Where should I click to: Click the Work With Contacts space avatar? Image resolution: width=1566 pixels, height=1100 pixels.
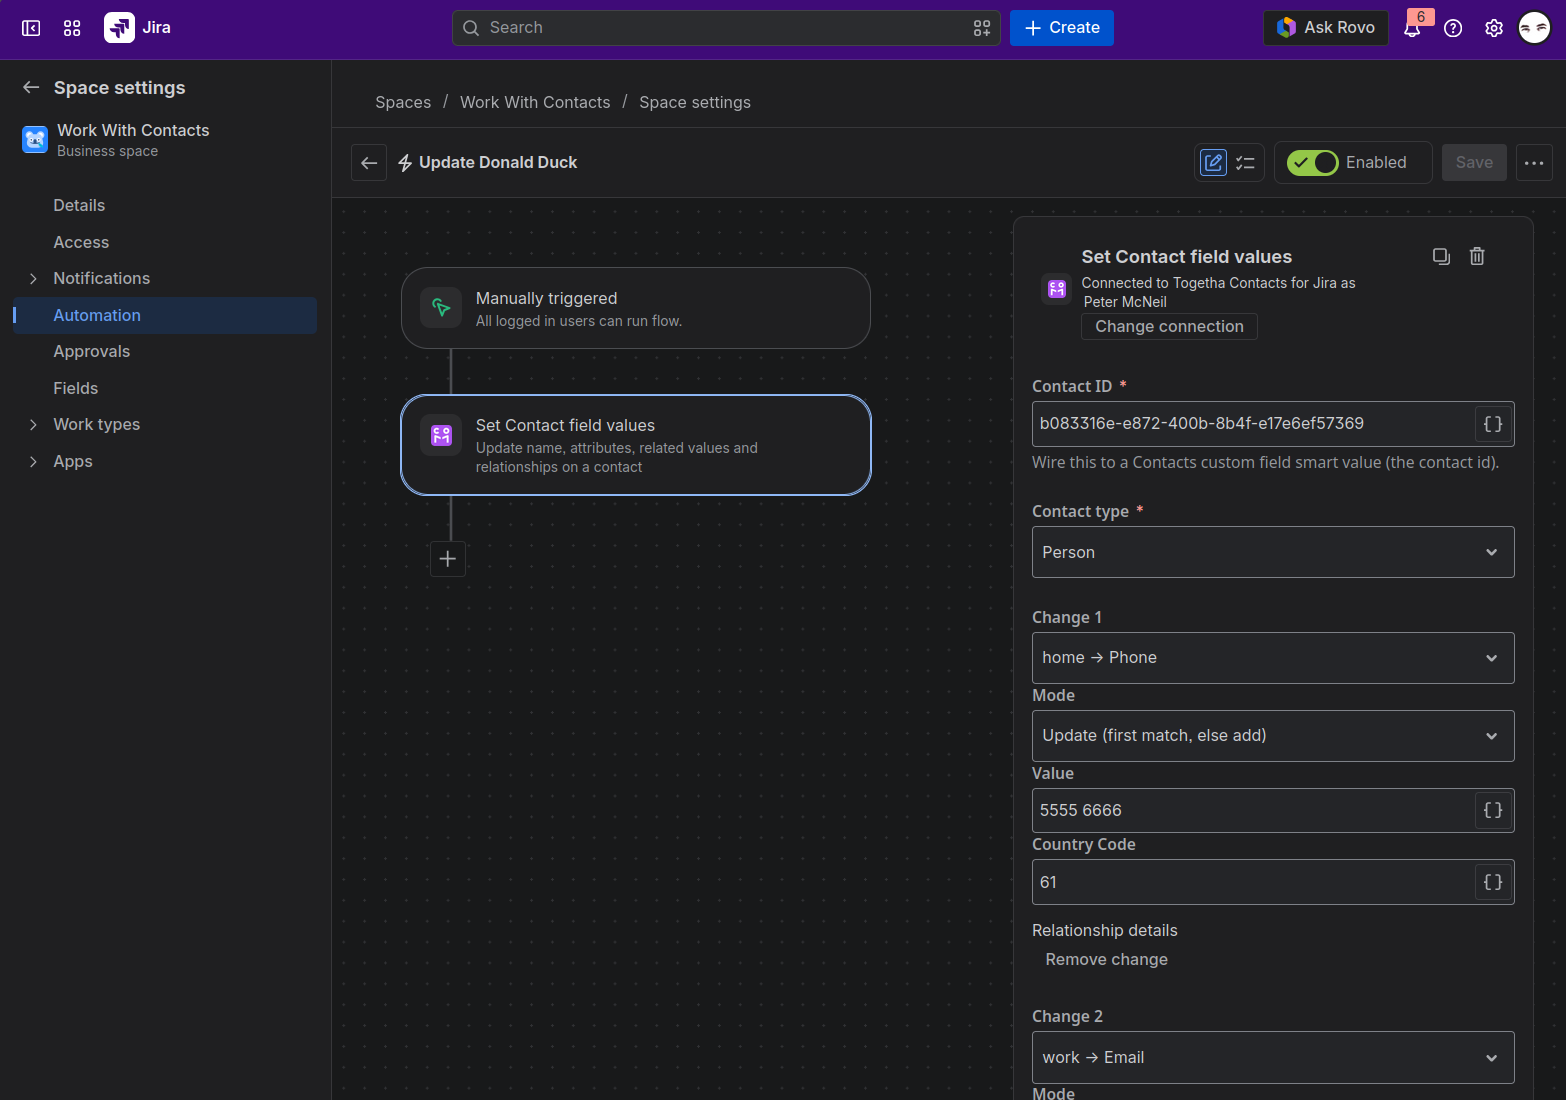(35, 140)
